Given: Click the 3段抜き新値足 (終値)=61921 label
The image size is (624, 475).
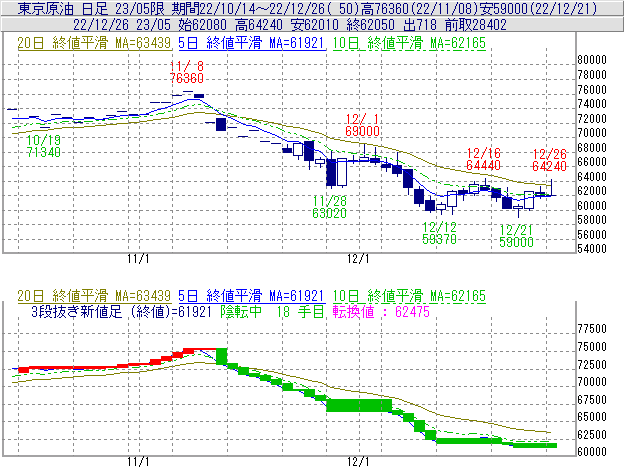Looking at the screenshot, I should click(121, 311).
